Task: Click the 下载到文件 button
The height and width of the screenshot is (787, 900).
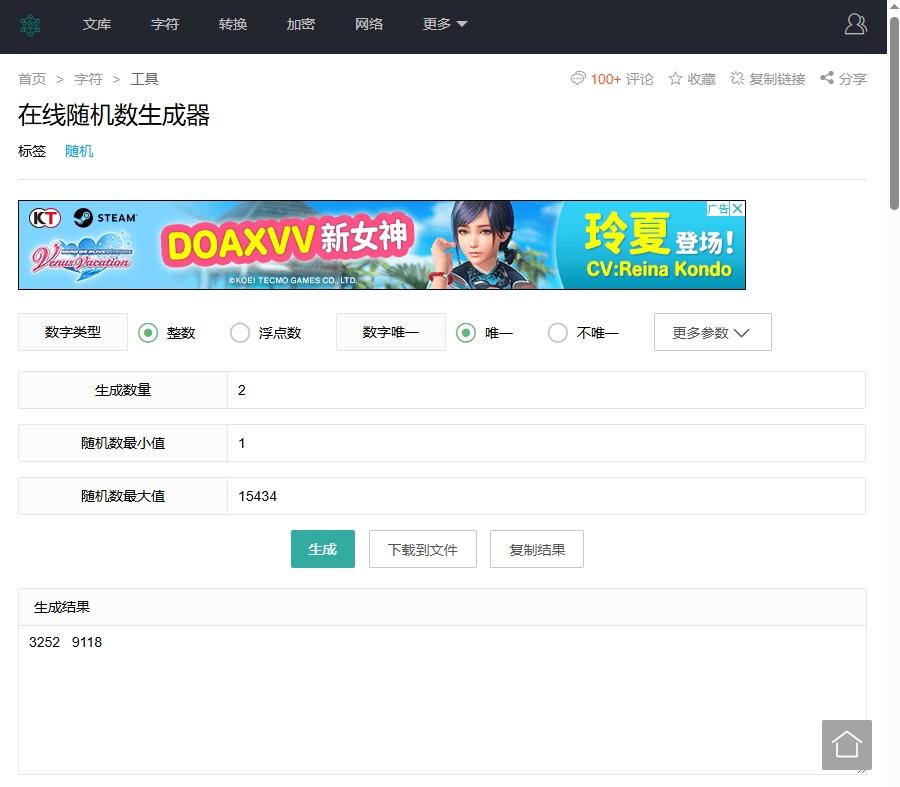Action: click(x=422, y=550)
